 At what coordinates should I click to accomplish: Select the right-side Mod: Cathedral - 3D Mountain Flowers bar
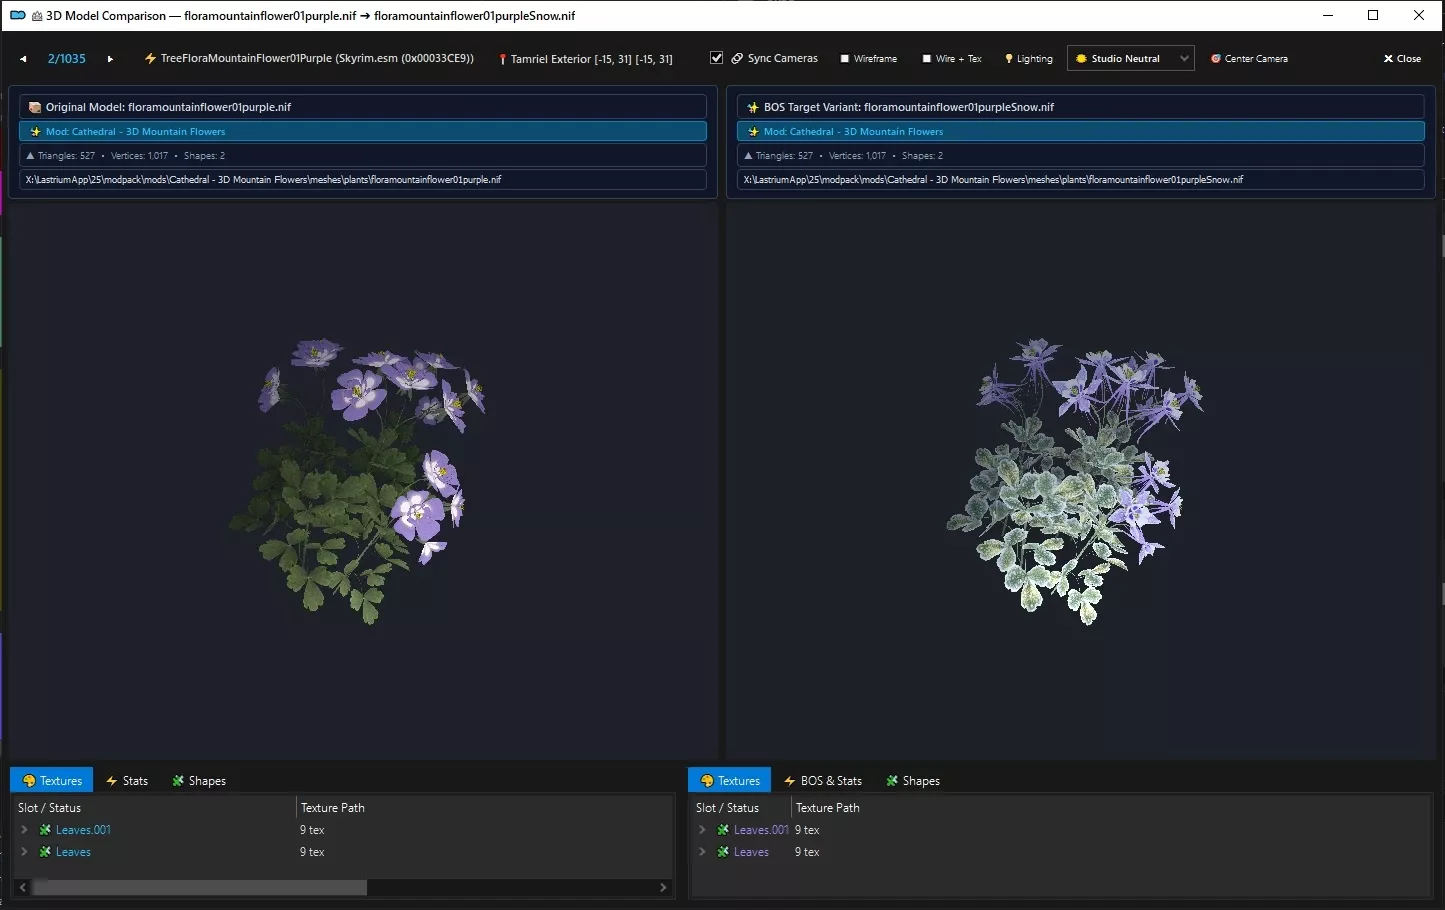pos(1080,131)
